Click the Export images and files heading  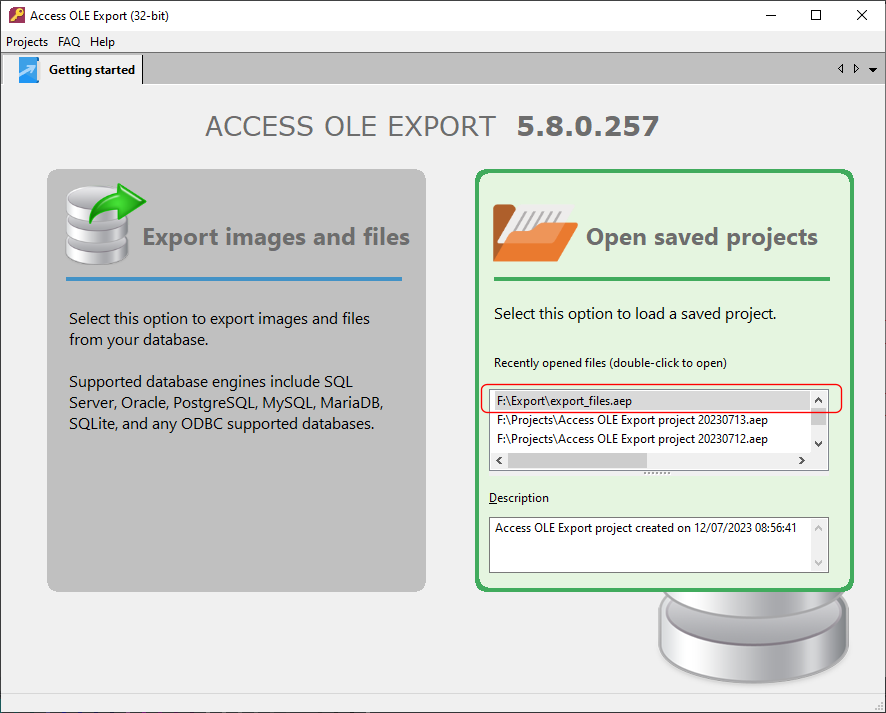point(276,237)
